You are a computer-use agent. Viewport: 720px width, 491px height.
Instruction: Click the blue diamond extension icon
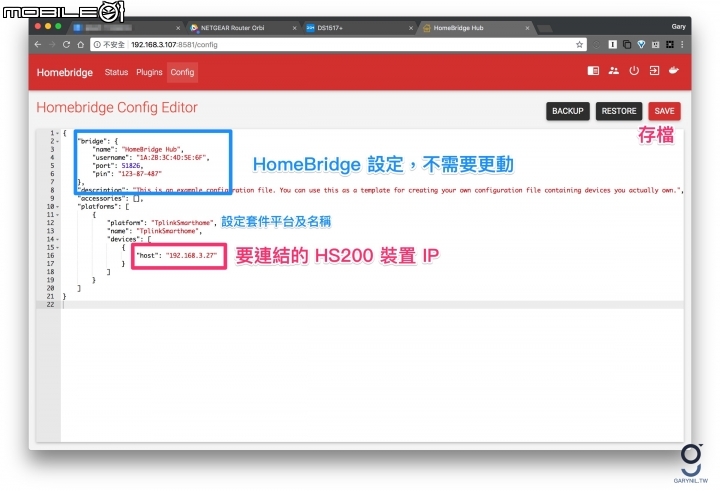pos(641,45)
